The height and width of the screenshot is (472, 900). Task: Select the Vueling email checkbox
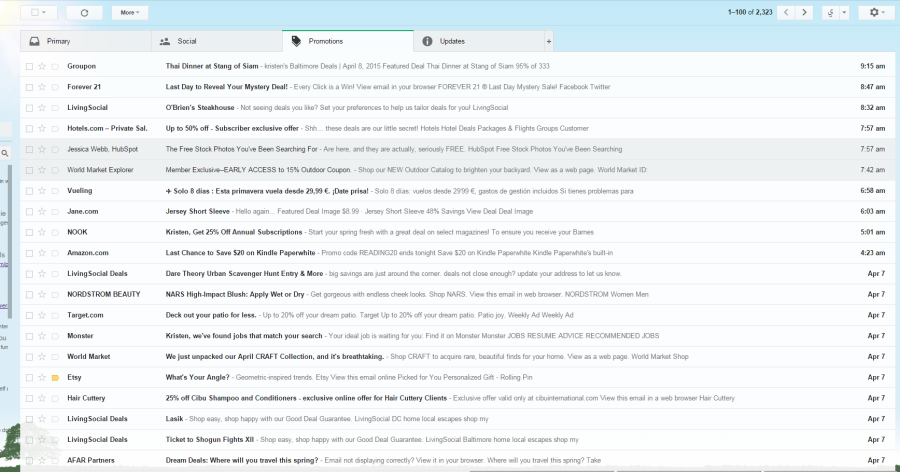pos(29,191)
